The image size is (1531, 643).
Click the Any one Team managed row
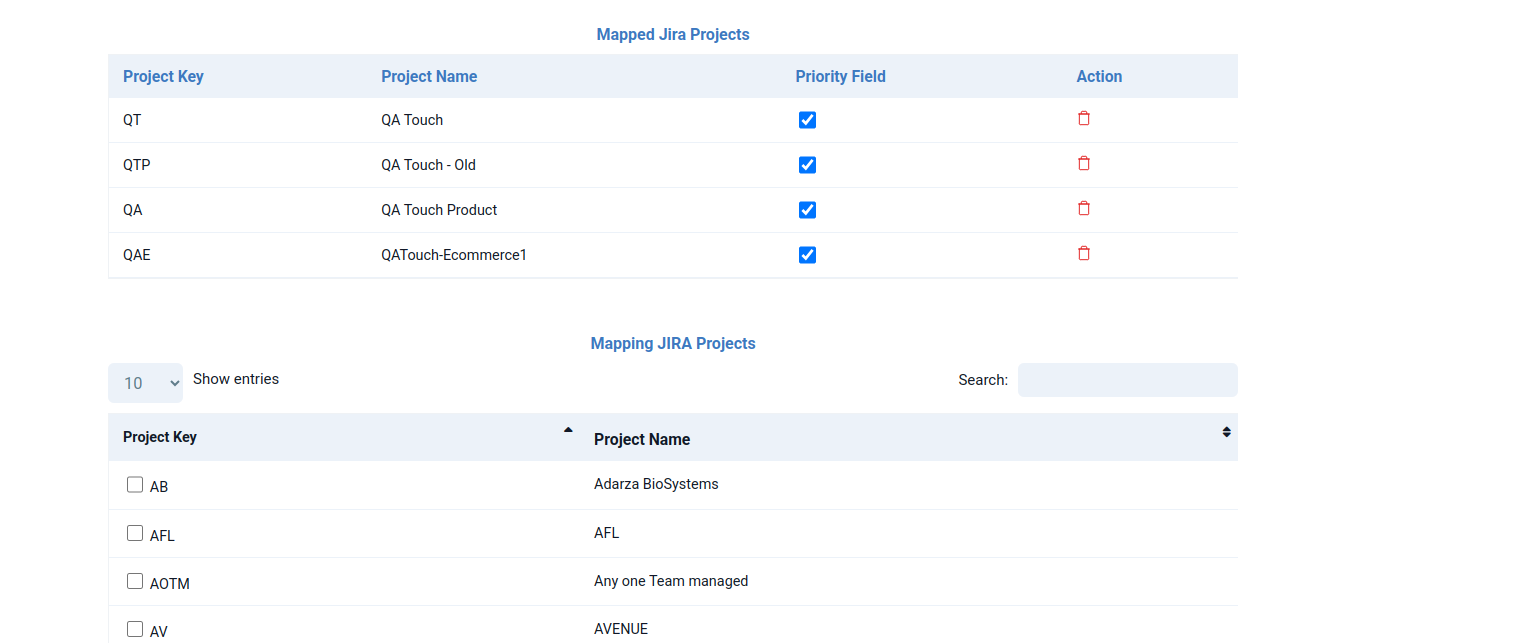[x=671, y=581]
